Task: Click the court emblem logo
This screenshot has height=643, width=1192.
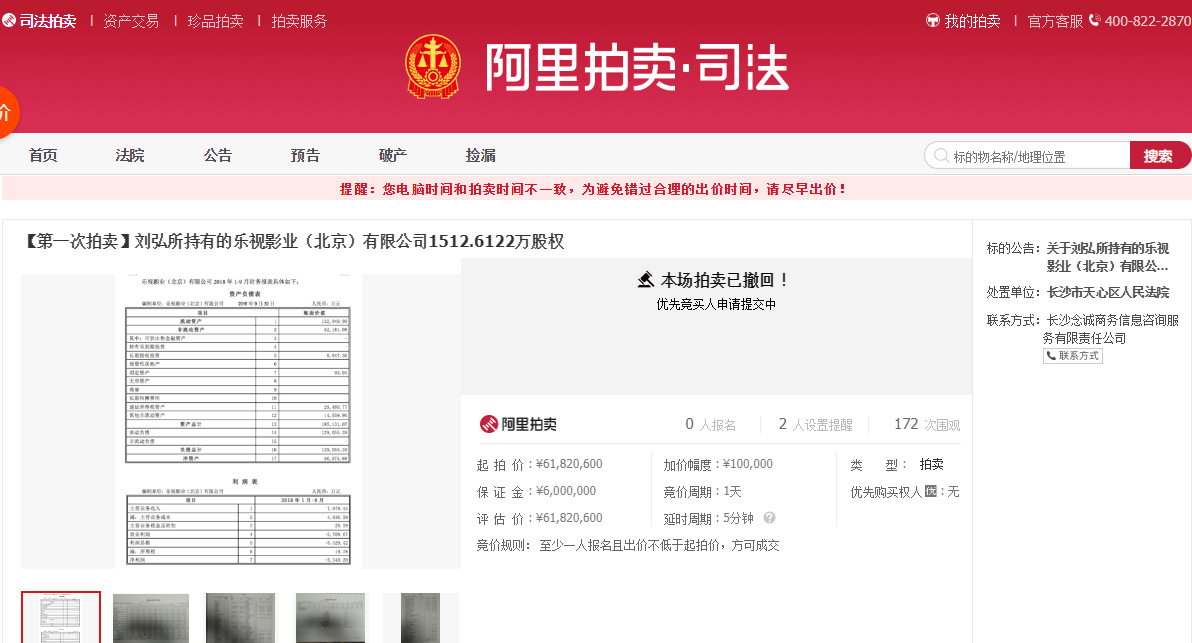Action: (433, 67)
